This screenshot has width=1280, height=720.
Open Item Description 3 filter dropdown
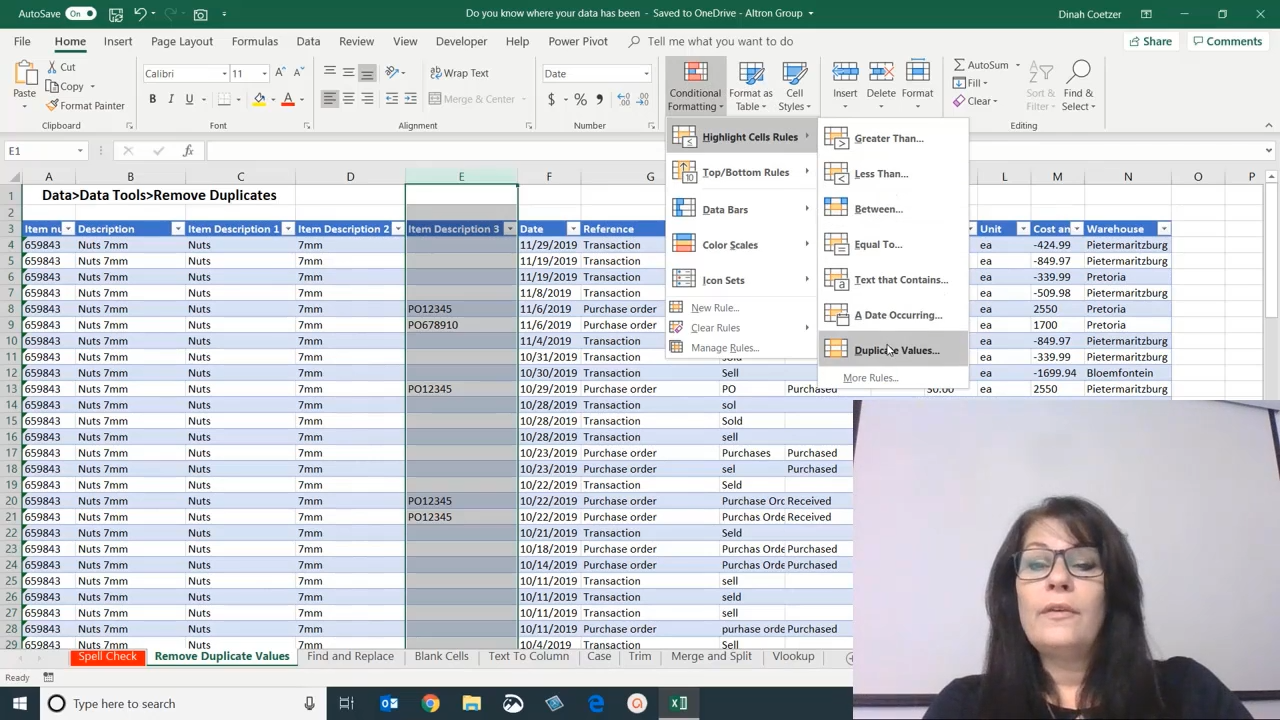pos(510,229)
